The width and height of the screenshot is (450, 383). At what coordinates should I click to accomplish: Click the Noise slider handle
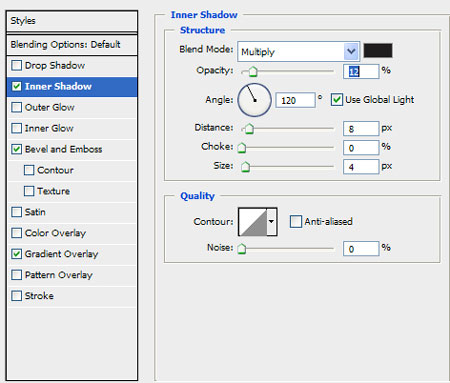click(x=242, y=248)
